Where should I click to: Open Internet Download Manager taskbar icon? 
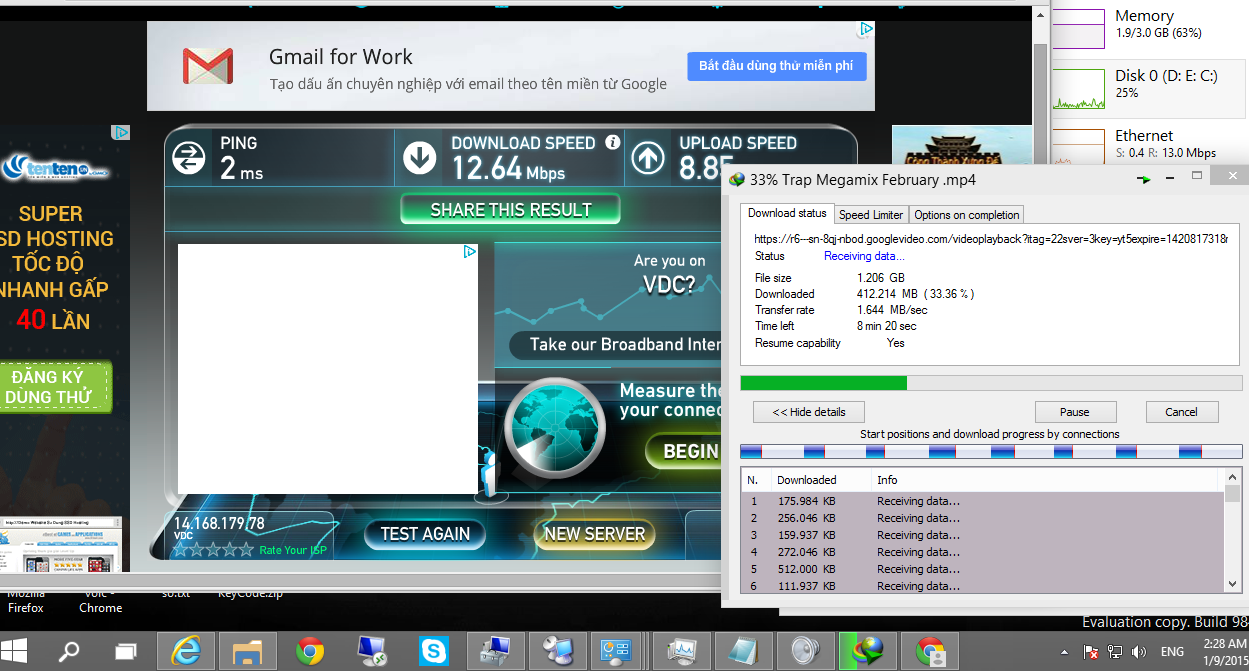click(867, 651)
